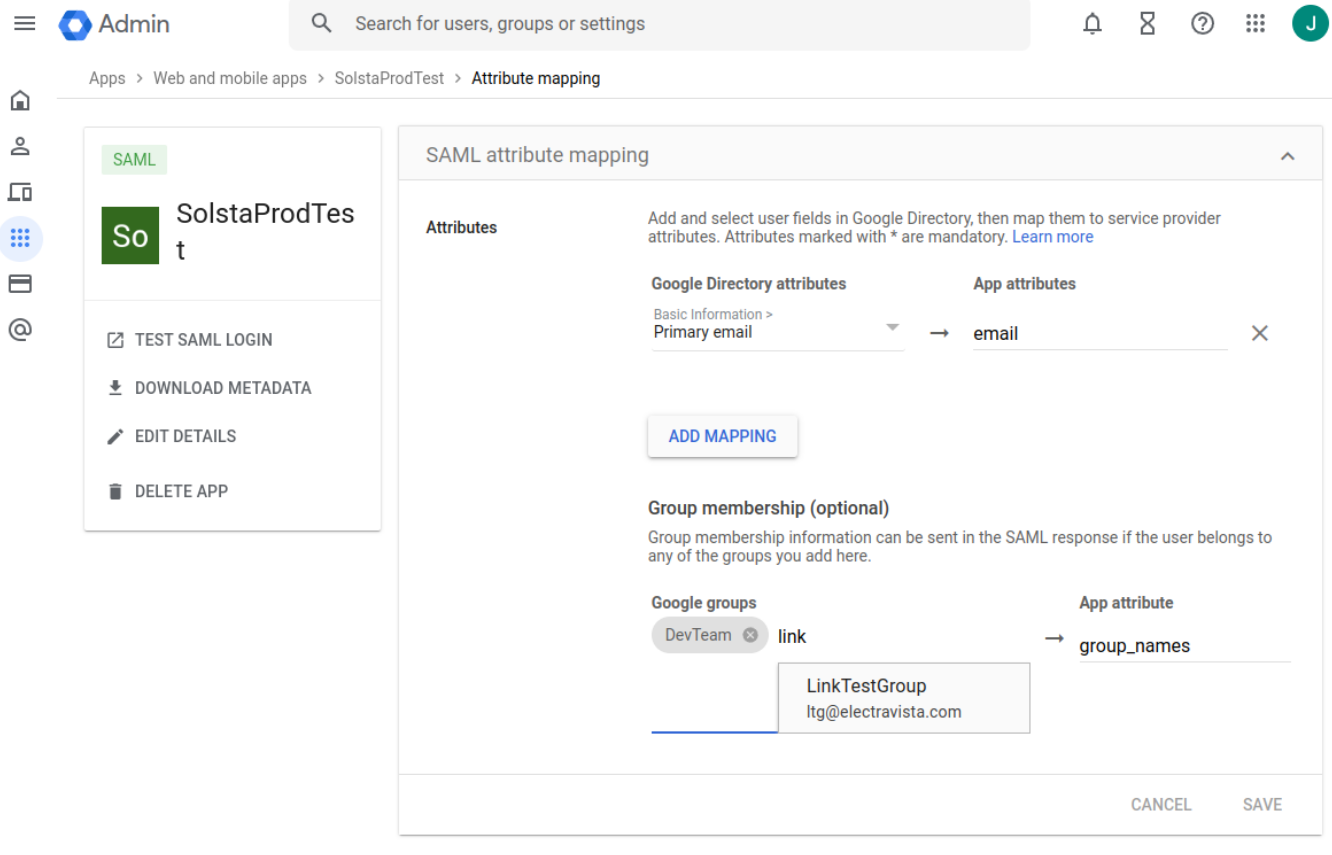The image size is (1332, 855).
Task: Open the help question mark
Action: [x=1203, y=23]
